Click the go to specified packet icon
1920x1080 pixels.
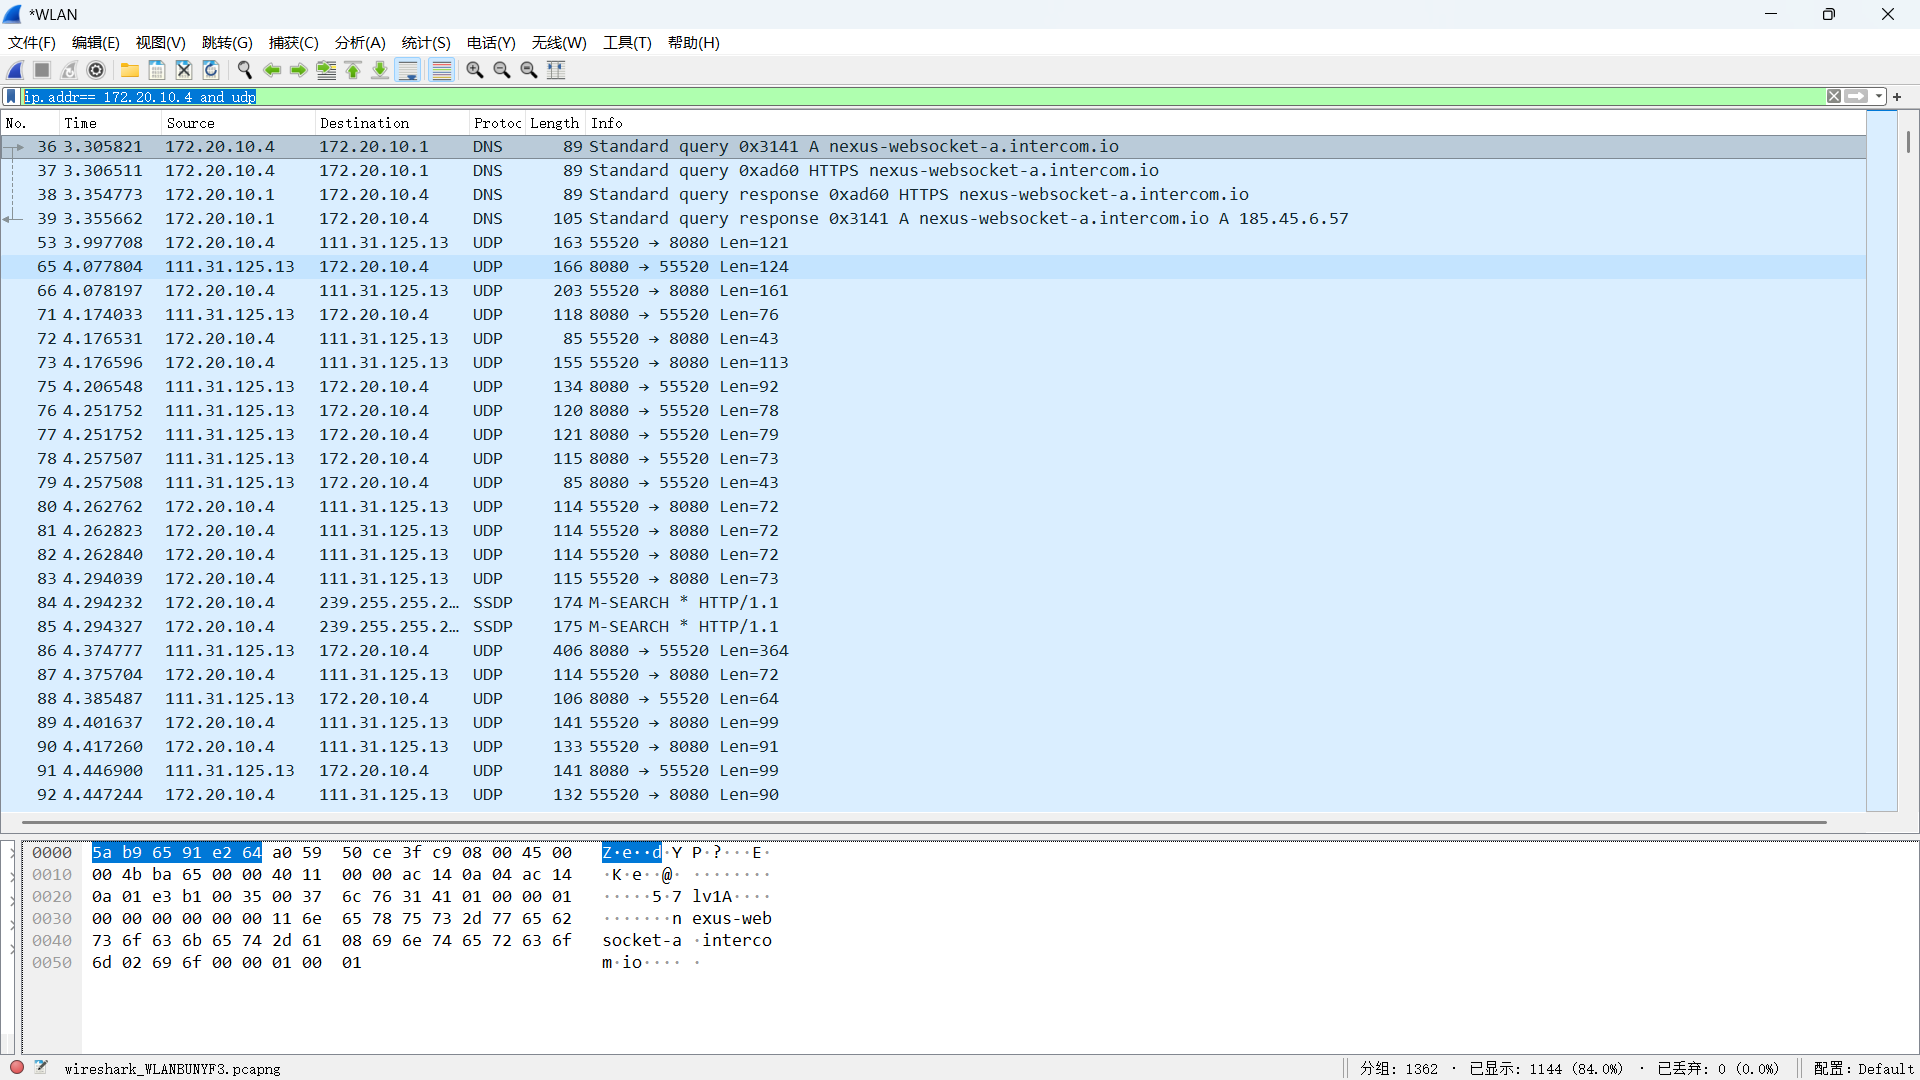326,70
